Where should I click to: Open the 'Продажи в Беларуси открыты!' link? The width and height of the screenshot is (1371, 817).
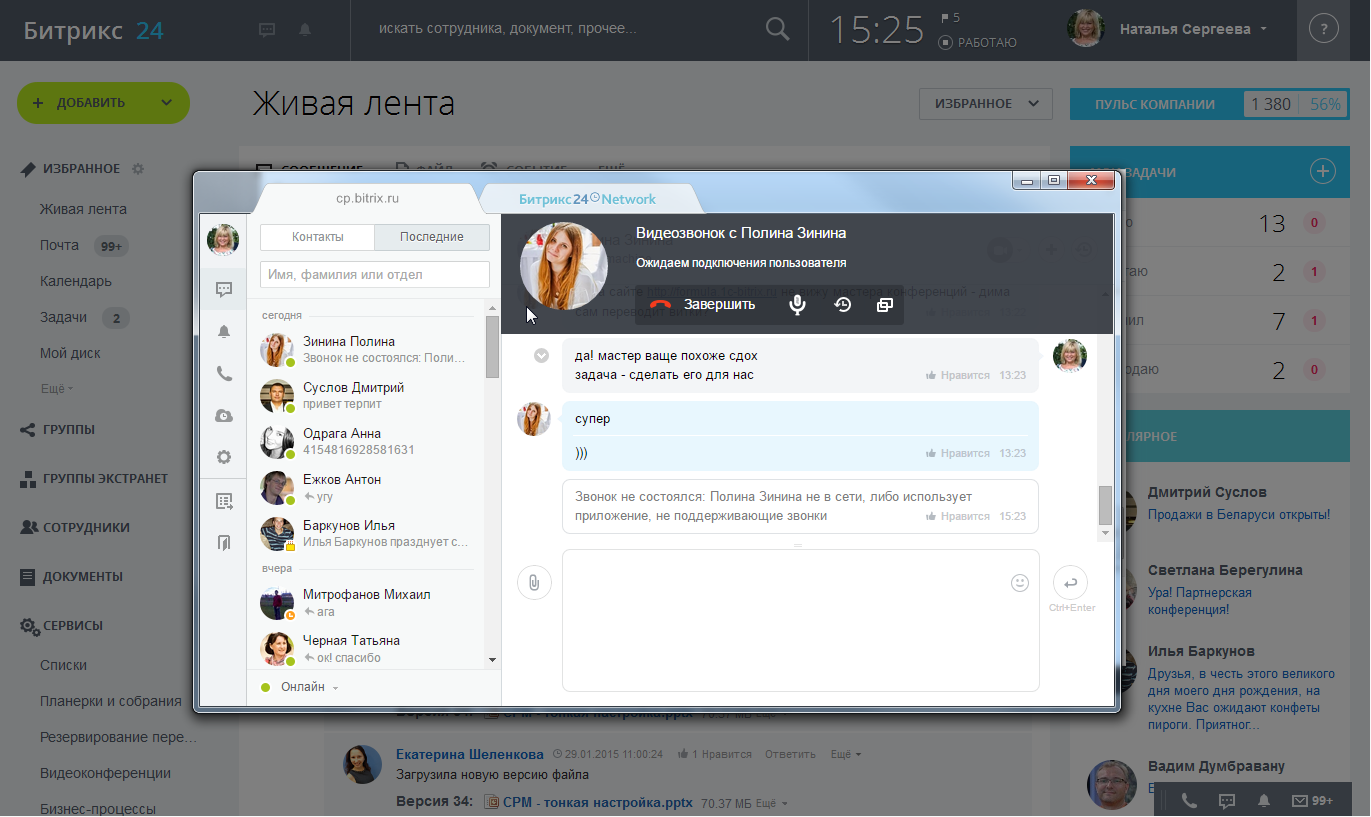point(1239,514)
